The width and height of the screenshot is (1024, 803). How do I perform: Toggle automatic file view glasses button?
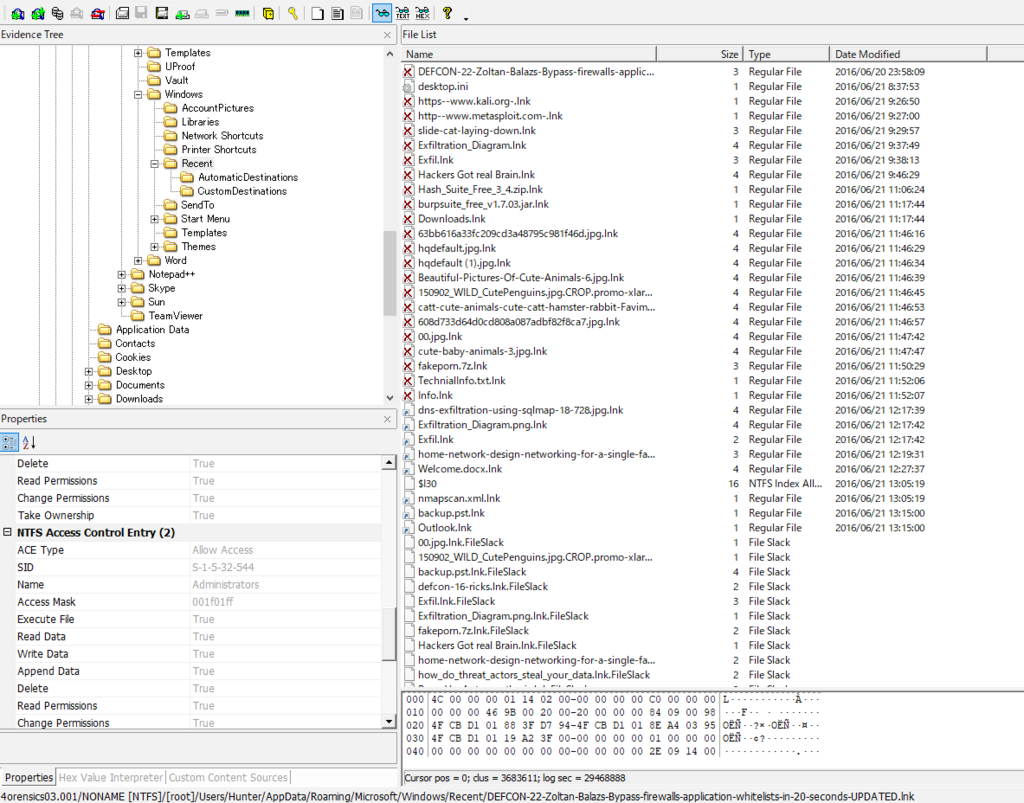(382, 13)
